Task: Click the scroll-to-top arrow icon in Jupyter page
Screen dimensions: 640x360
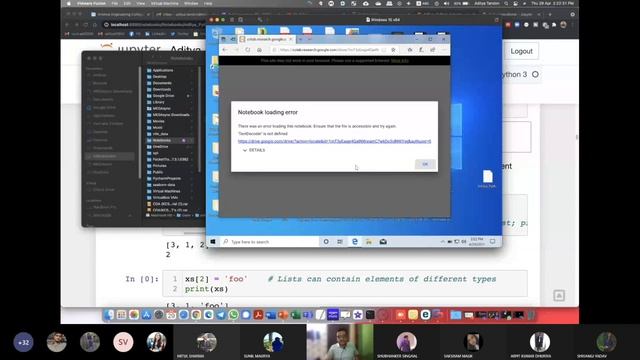Action: [x=559, y=296]
